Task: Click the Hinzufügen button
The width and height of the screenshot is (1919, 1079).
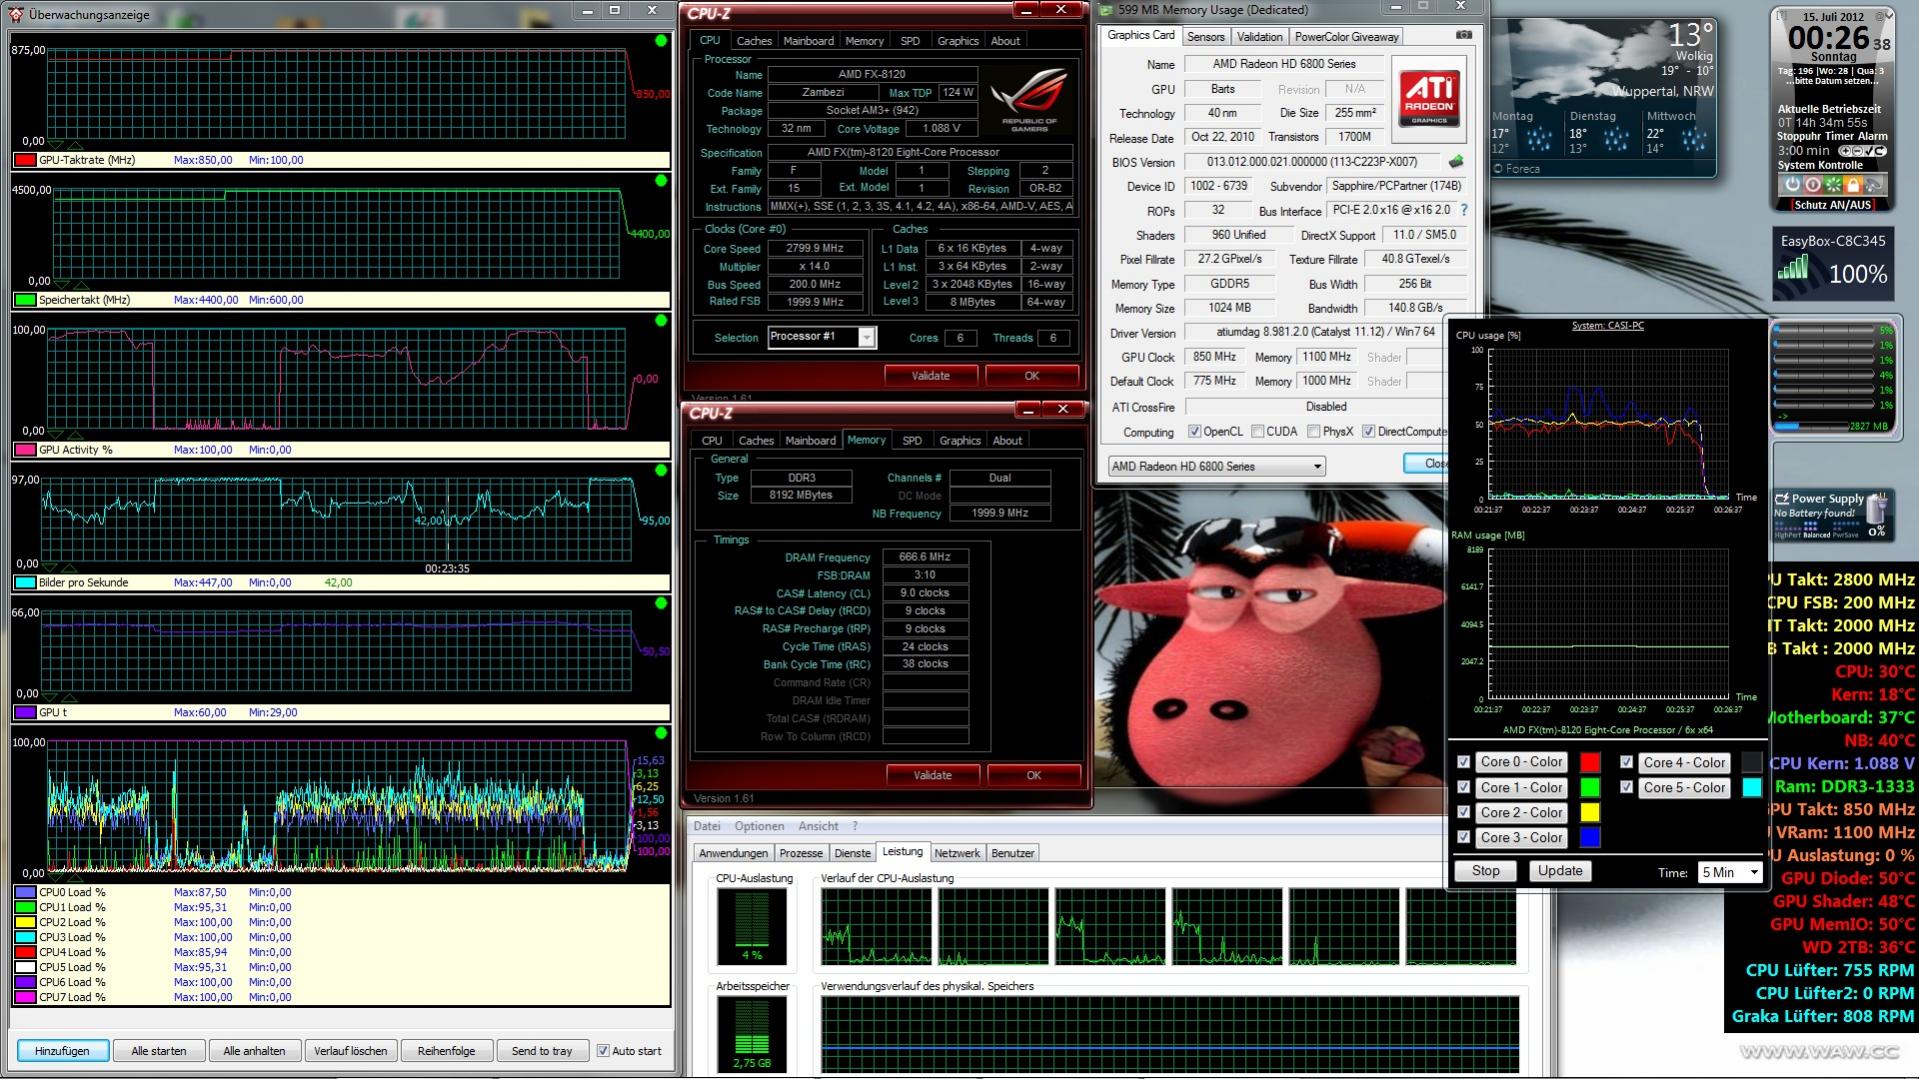Action: click(x=62, y=1051)
